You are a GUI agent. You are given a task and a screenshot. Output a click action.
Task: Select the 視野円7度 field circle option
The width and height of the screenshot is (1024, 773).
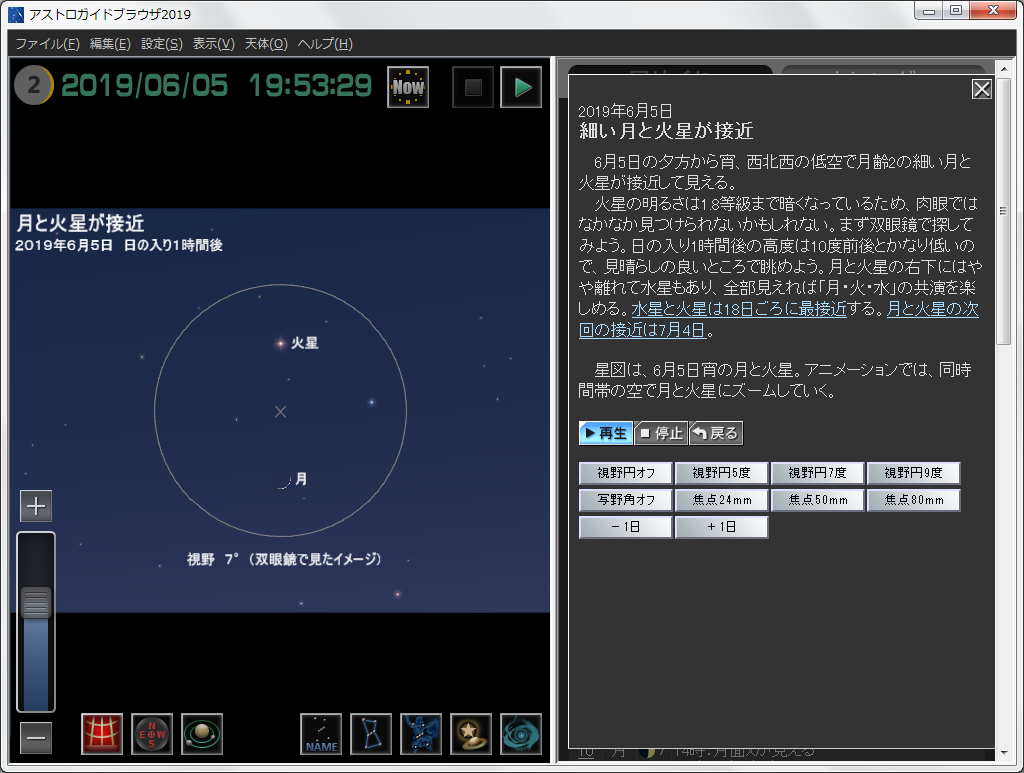pos(818,473)
